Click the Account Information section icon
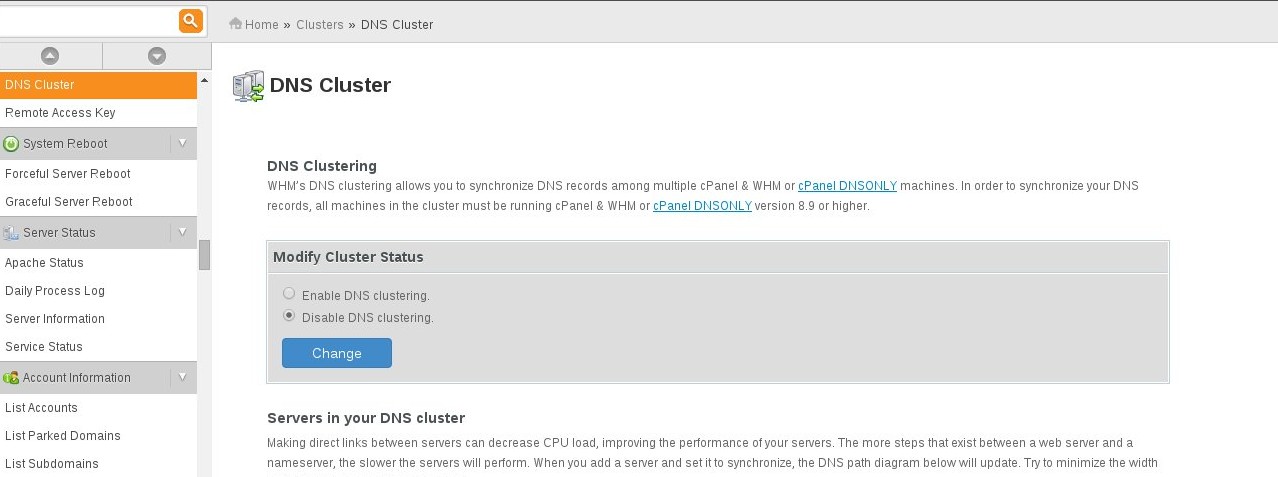Image resolution: width=1278 pixels, height=477 pixels. coord(11,378)
